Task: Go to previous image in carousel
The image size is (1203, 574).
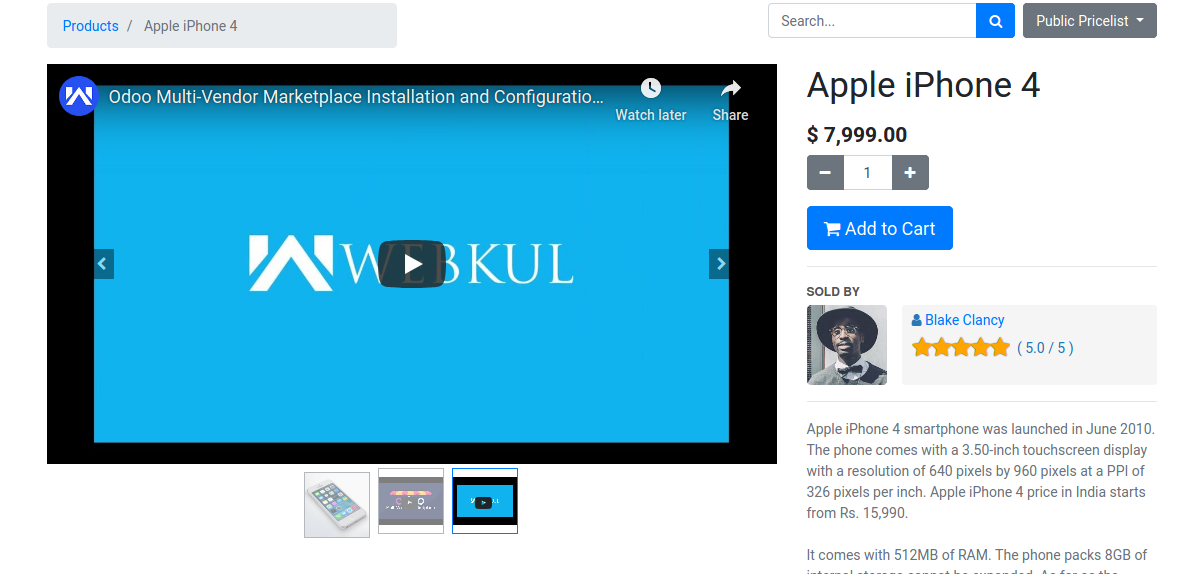Action: (103, 264)
